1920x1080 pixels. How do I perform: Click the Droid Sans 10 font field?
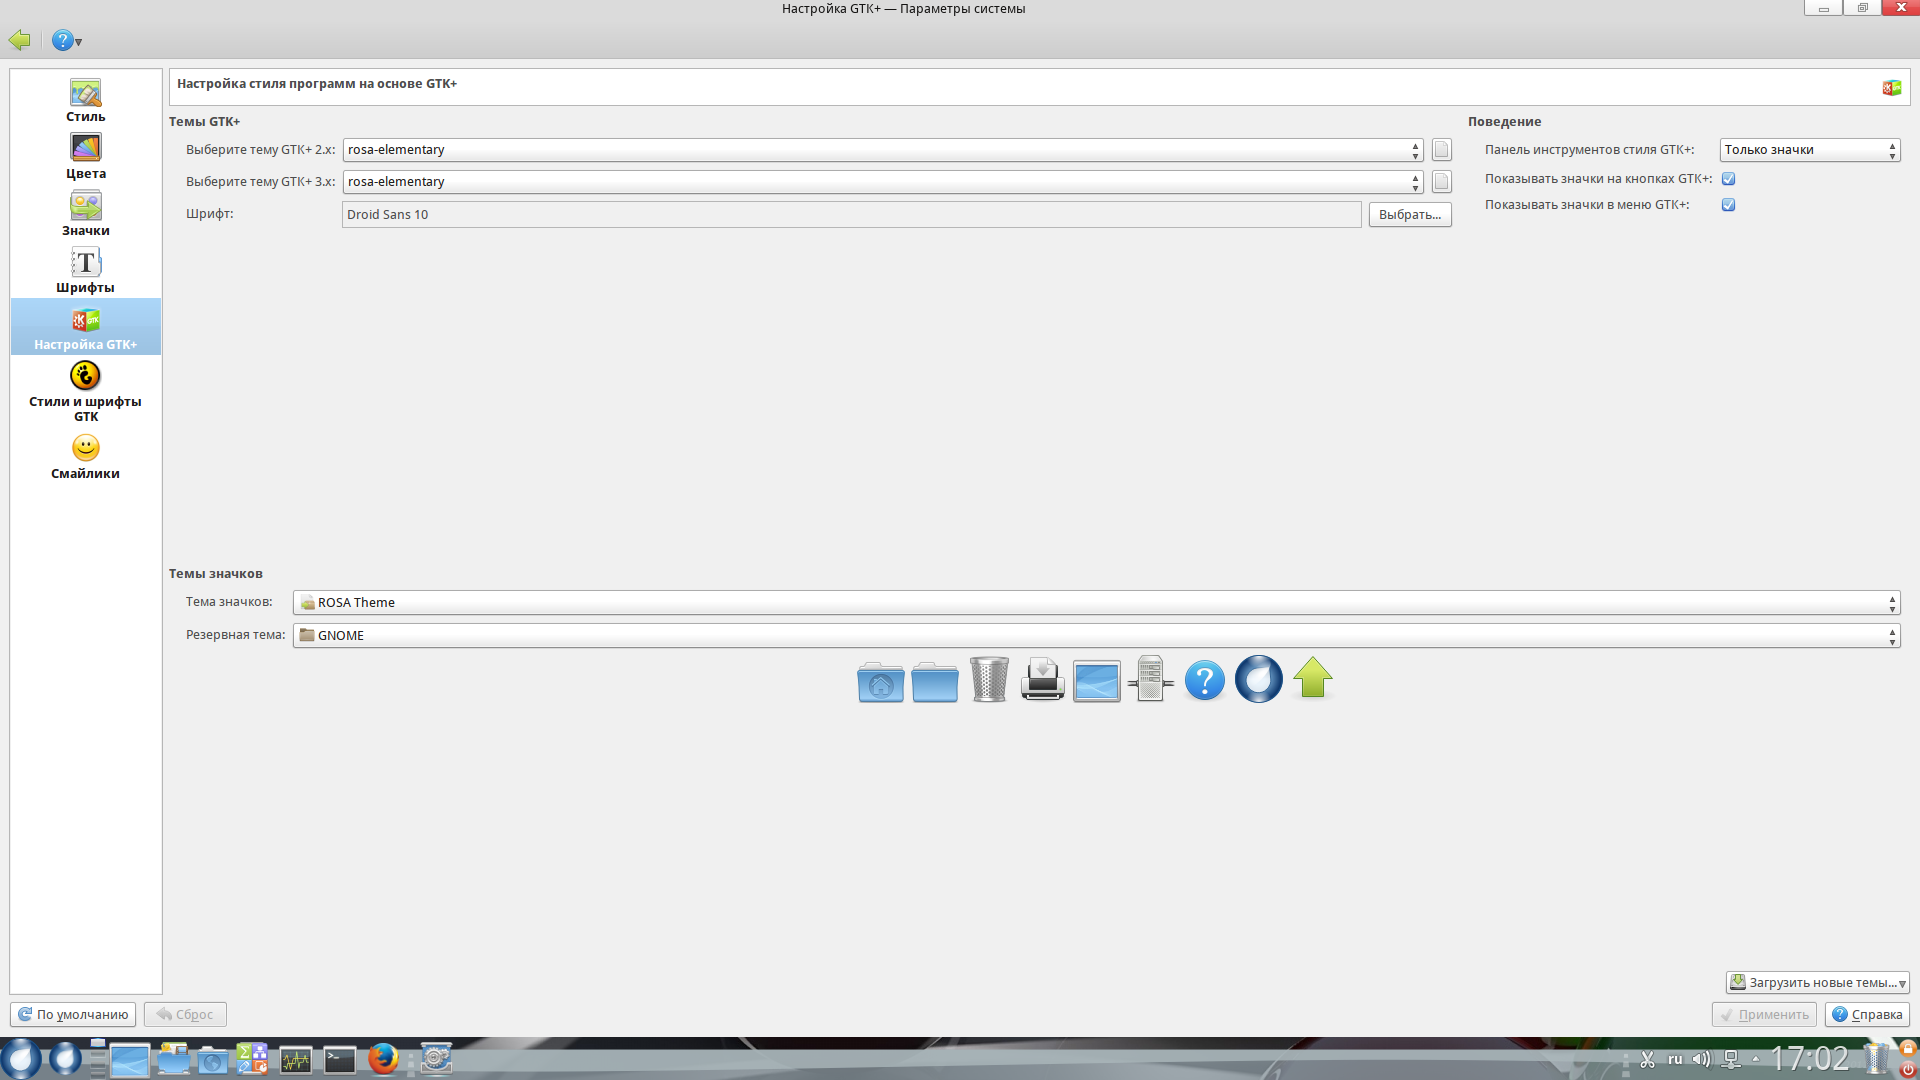pyautogui.click(x=851, y=215)
